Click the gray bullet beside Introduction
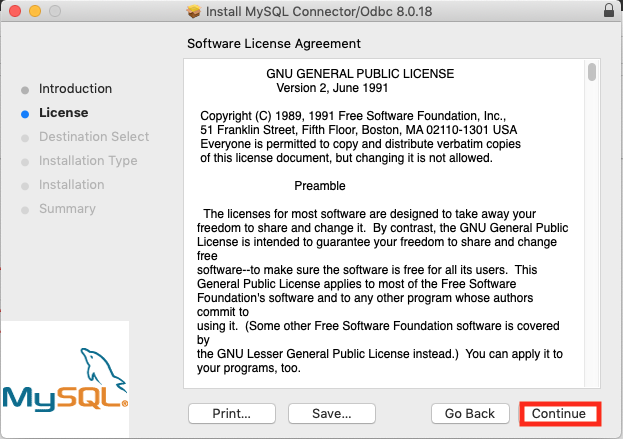The image size is (623, 439). coord(25,90)
